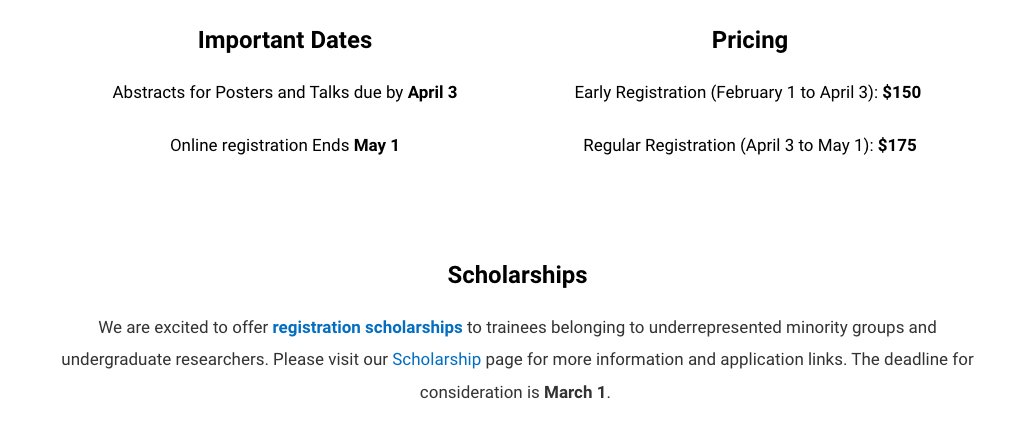Screen dimensions: 1029x437
Task: Click the Early Registration label
Action: tap(640, 93)
